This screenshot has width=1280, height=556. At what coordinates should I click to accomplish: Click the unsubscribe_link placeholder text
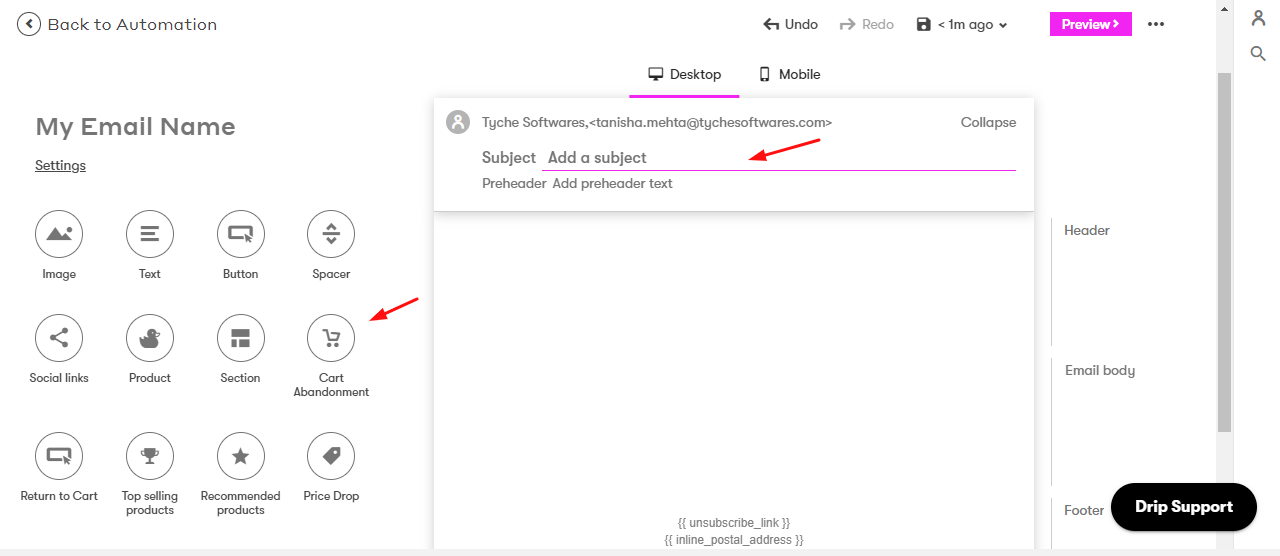click(734, 523)
